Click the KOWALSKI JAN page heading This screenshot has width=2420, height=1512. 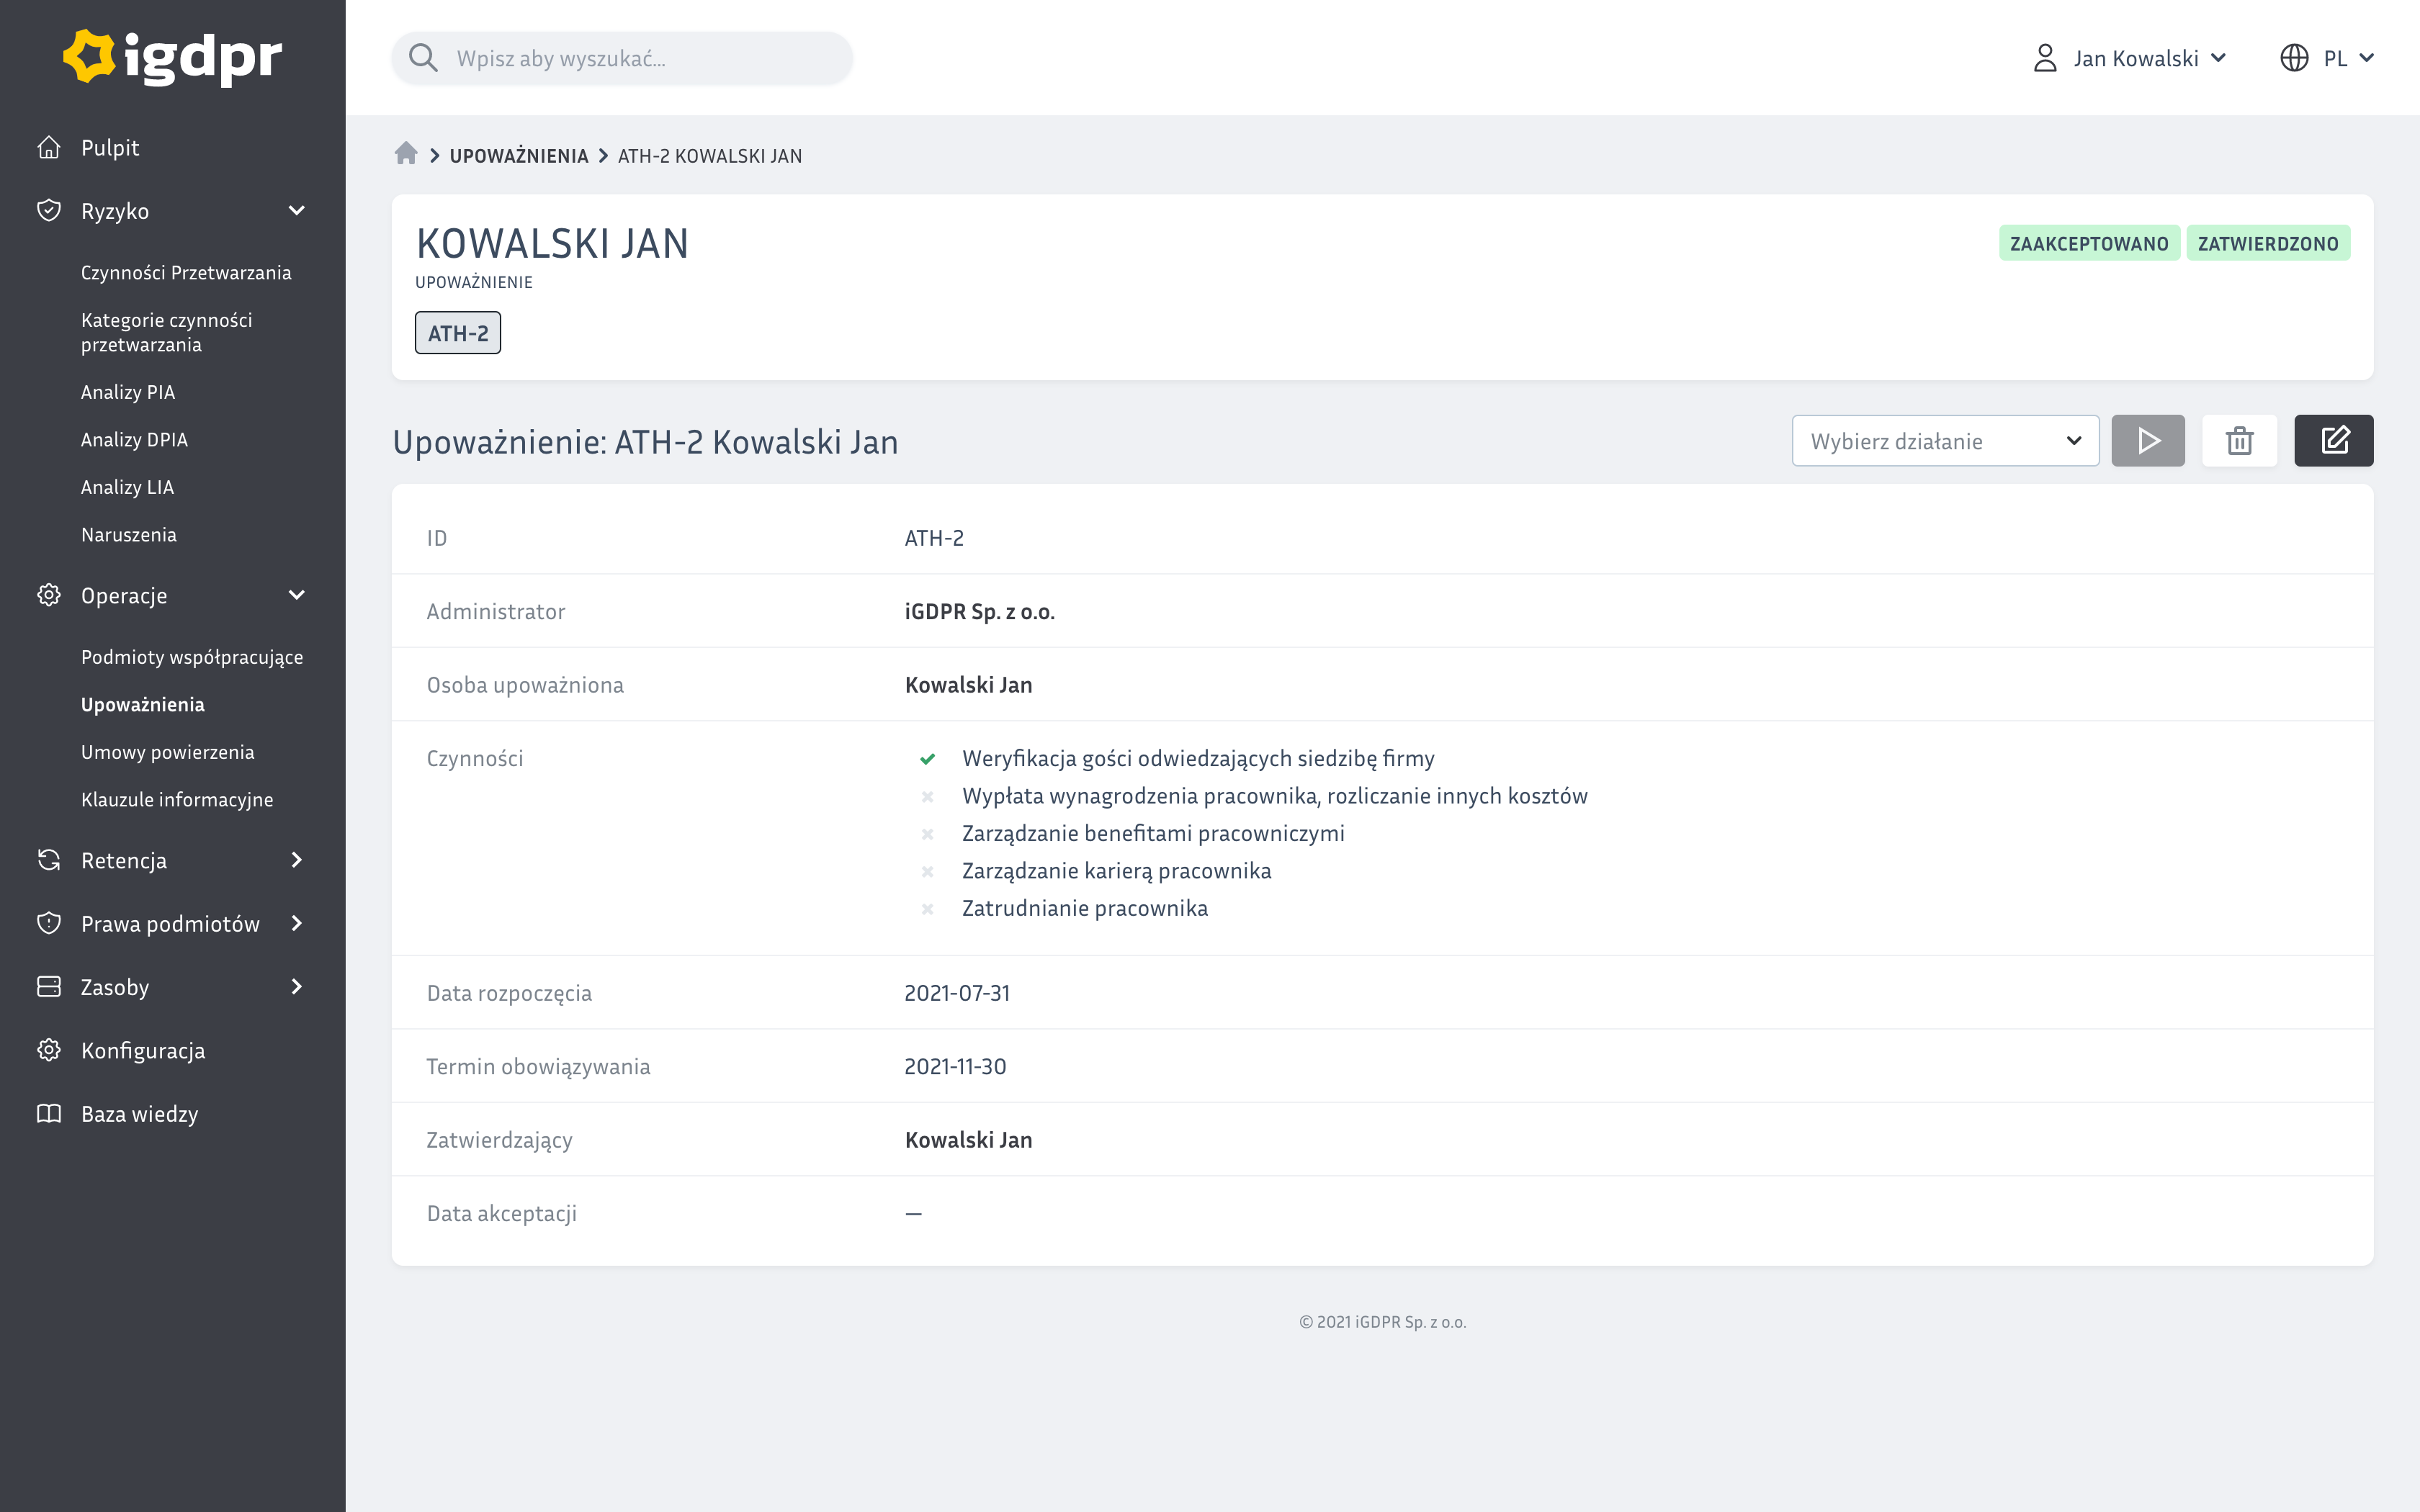tap(552, 244)
